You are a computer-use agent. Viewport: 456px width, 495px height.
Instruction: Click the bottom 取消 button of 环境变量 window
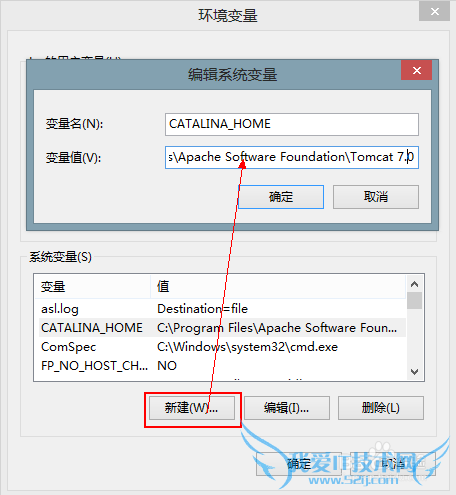click(393, 464)
